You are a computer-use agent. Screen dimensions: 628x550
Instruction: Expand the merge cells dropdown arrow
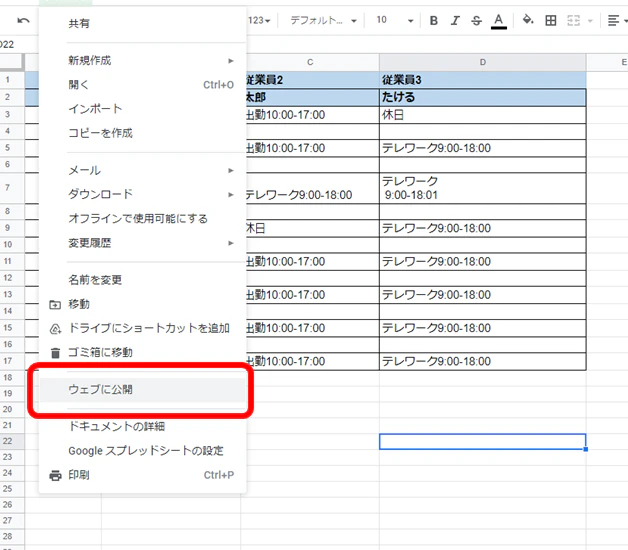click(x=590, y=21)
